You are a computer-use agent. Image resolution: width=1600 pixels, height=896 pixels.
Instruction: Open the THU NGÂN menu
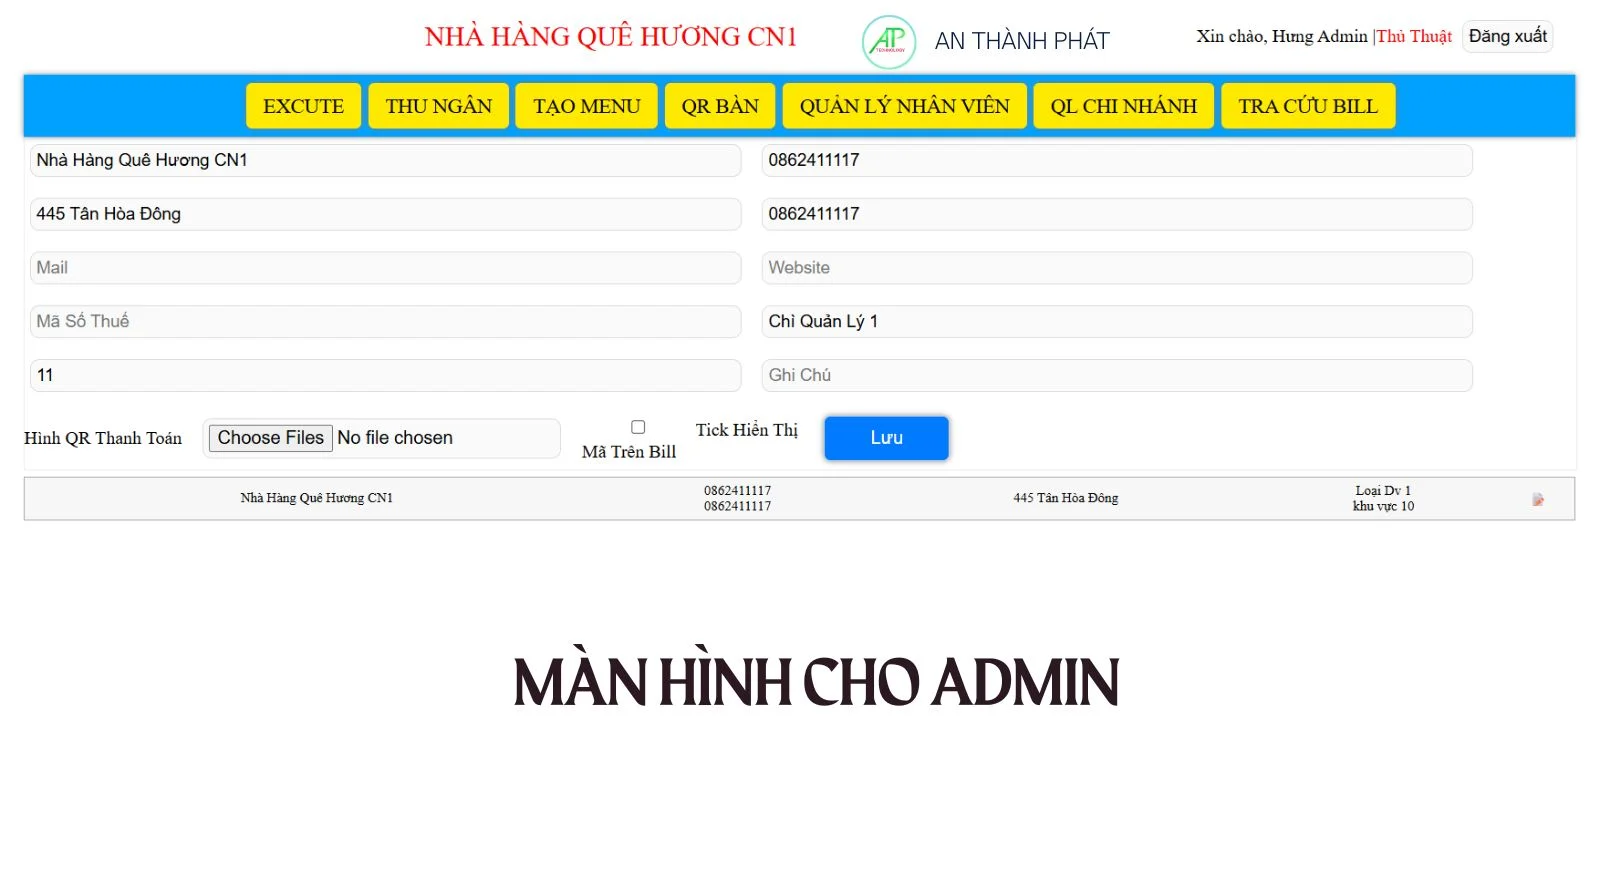pos(439,106)
